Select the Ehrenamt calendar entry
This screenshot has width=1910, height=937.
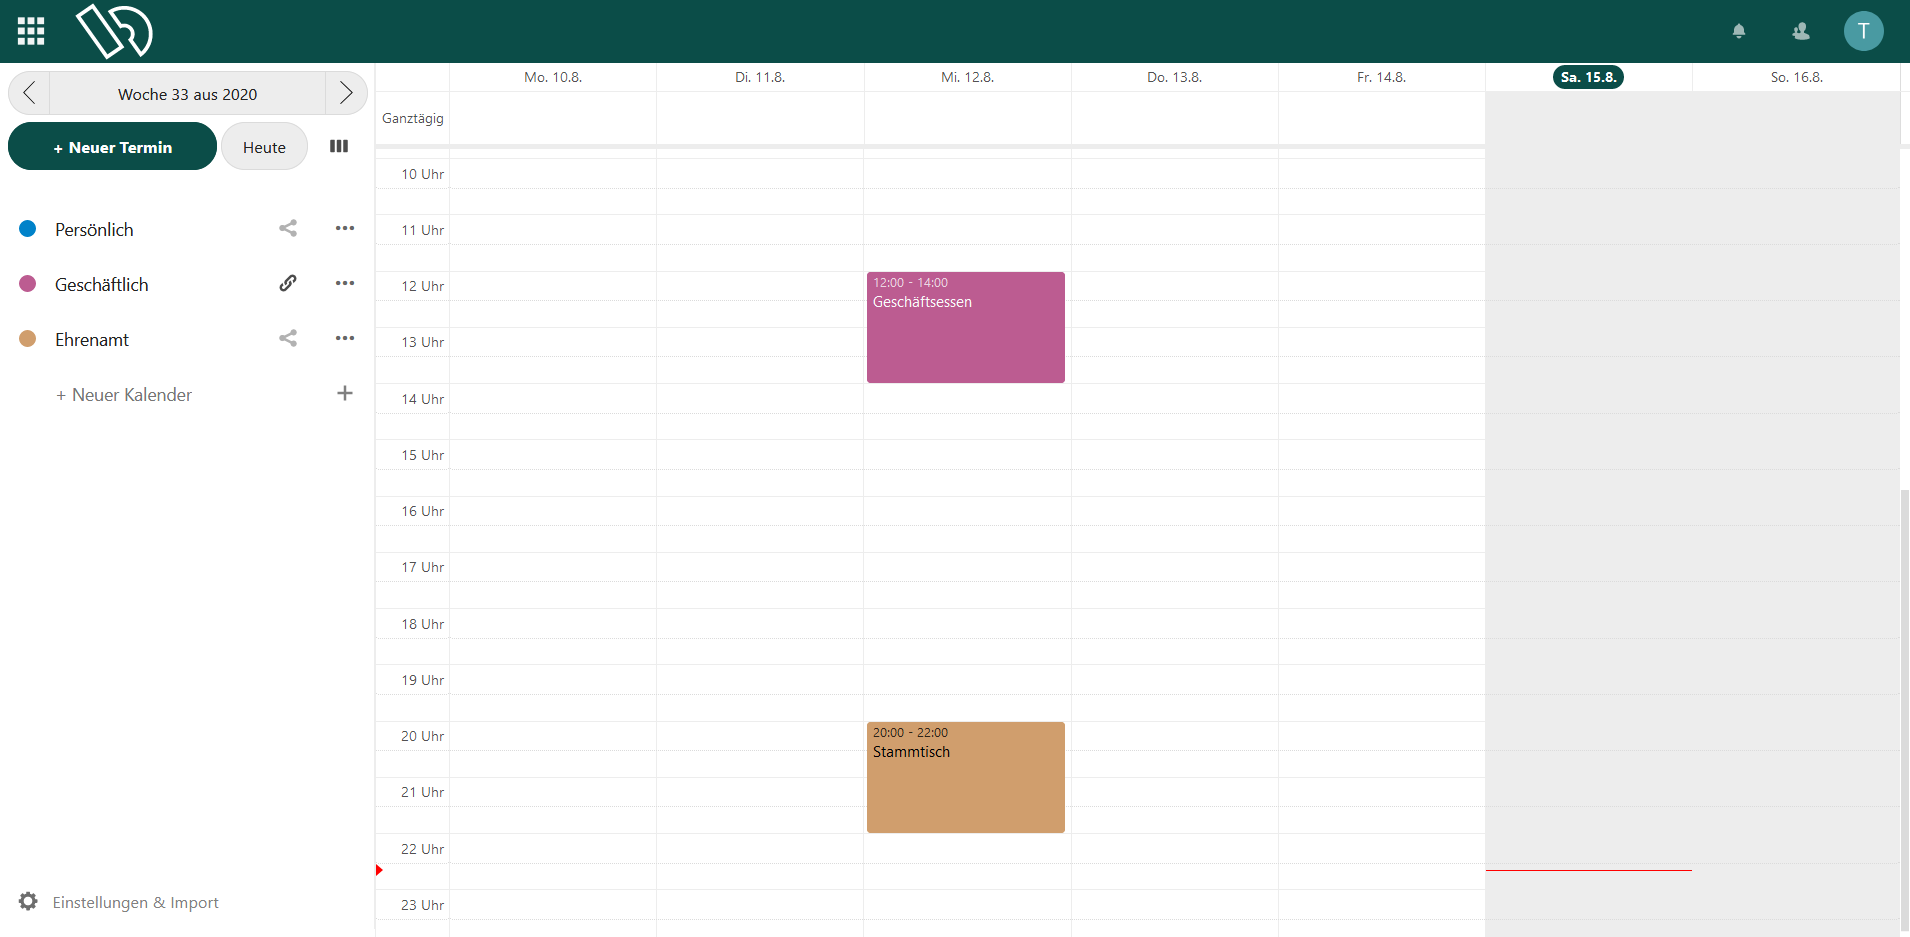(x=92, y=340)
